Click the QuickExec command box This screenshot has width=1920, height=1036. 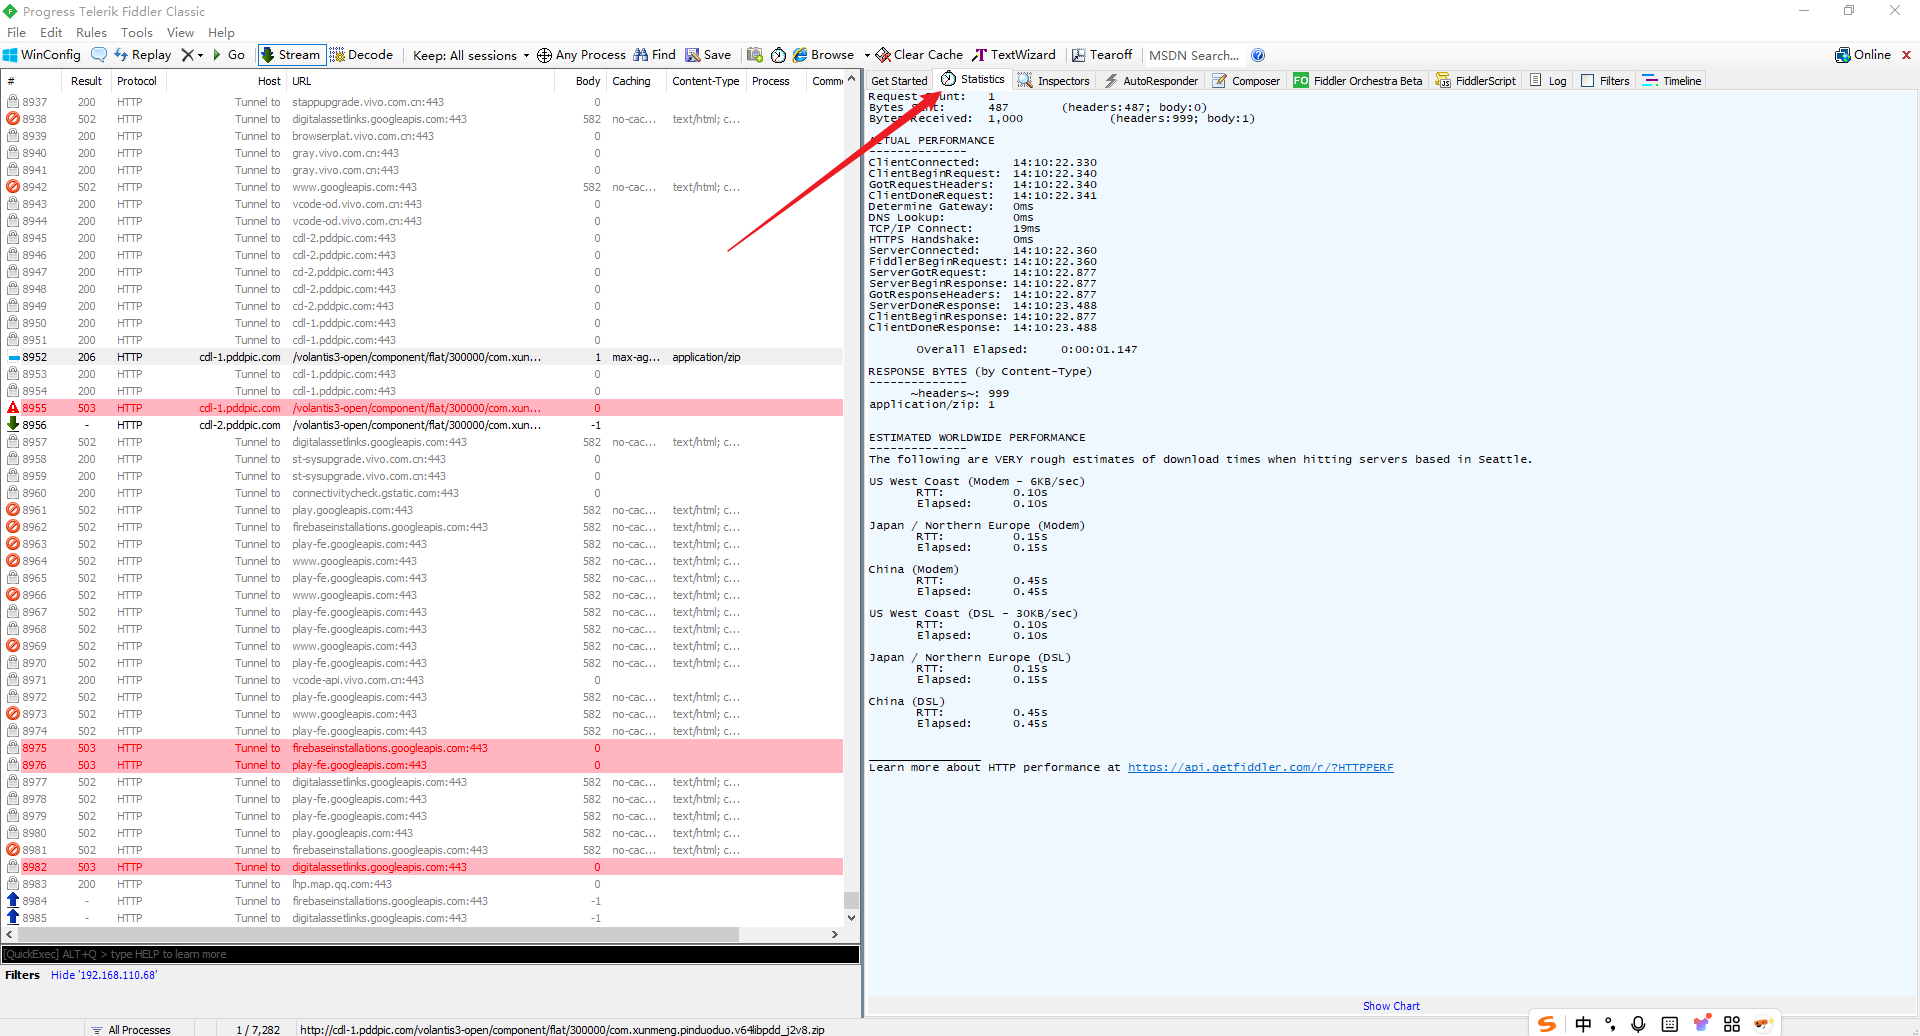pos(430,953)
